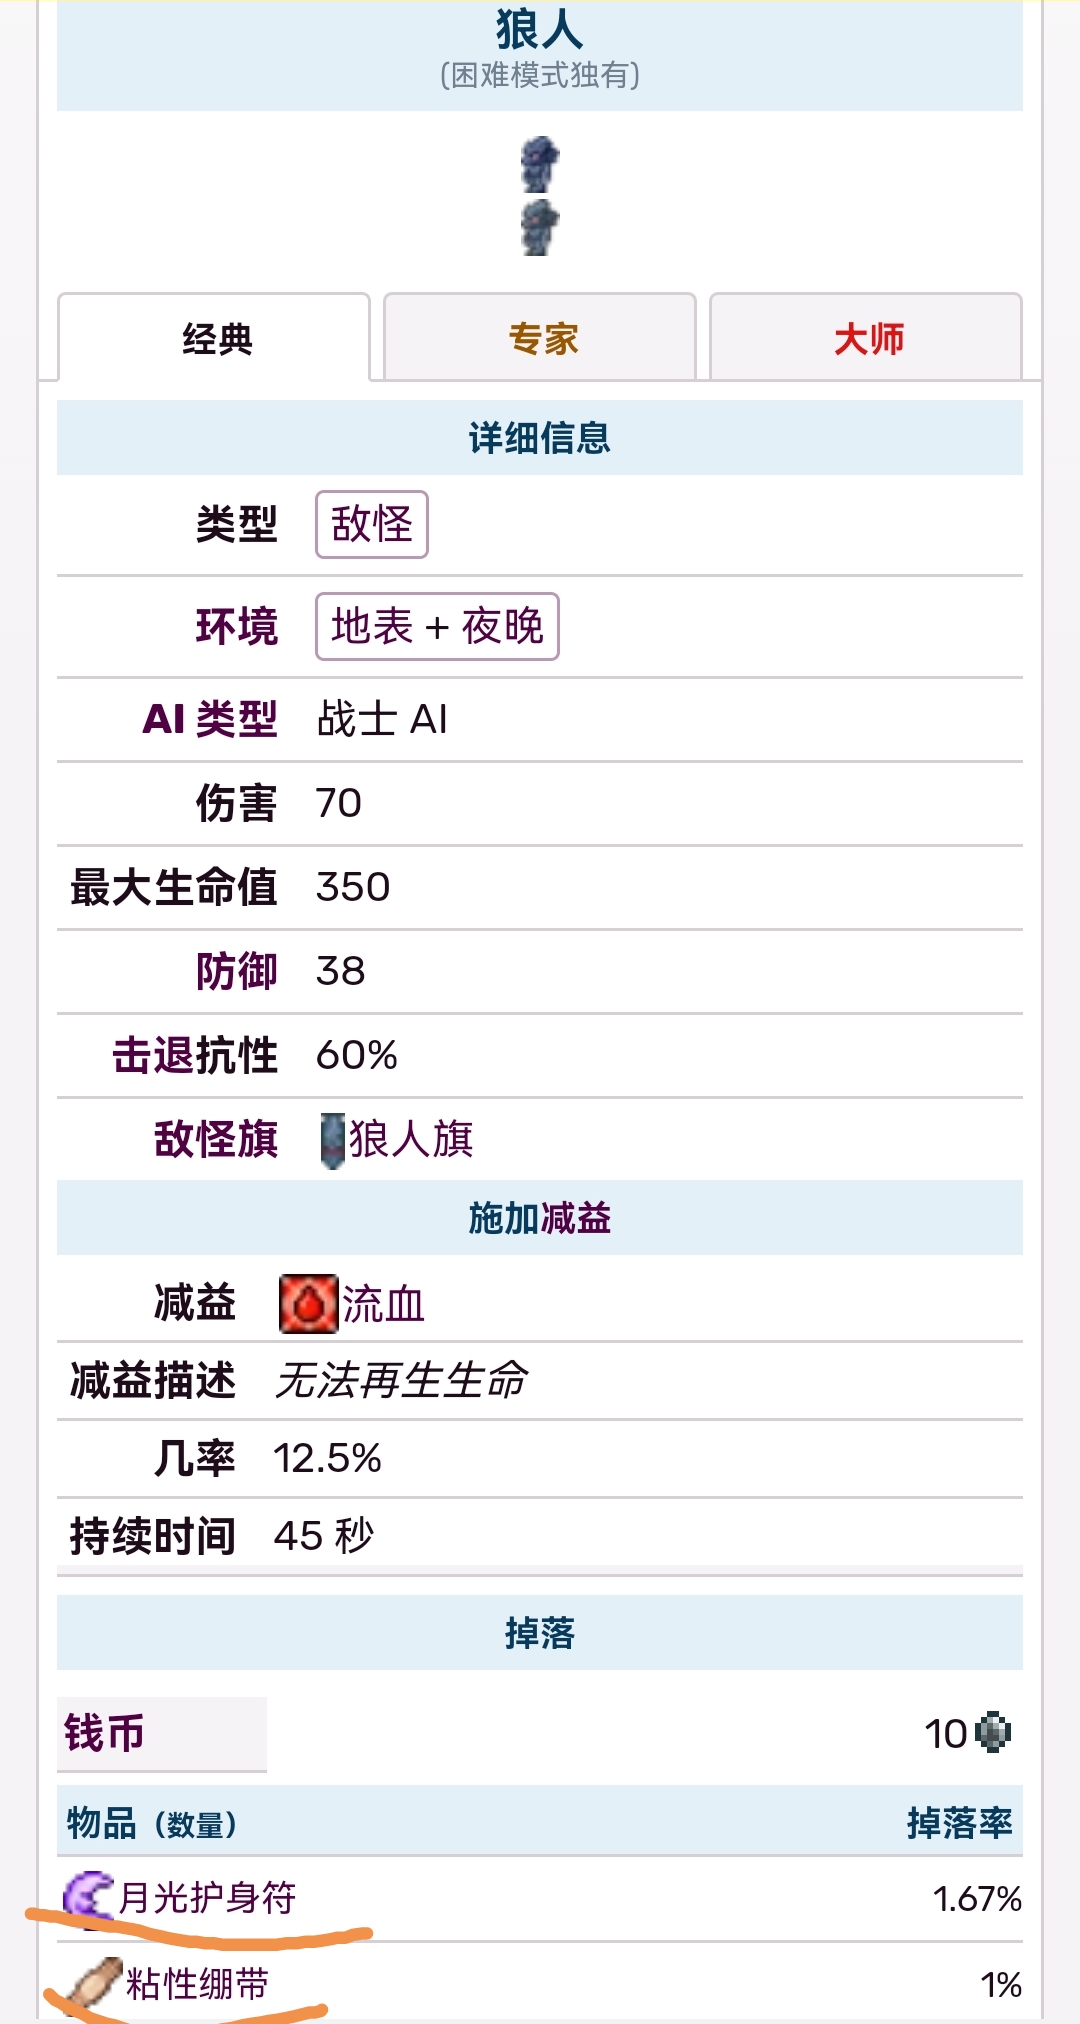The width and height of the screenshot is (1080, 2024).
Task: Click the 防御 label link
Action: click(237, 971)
